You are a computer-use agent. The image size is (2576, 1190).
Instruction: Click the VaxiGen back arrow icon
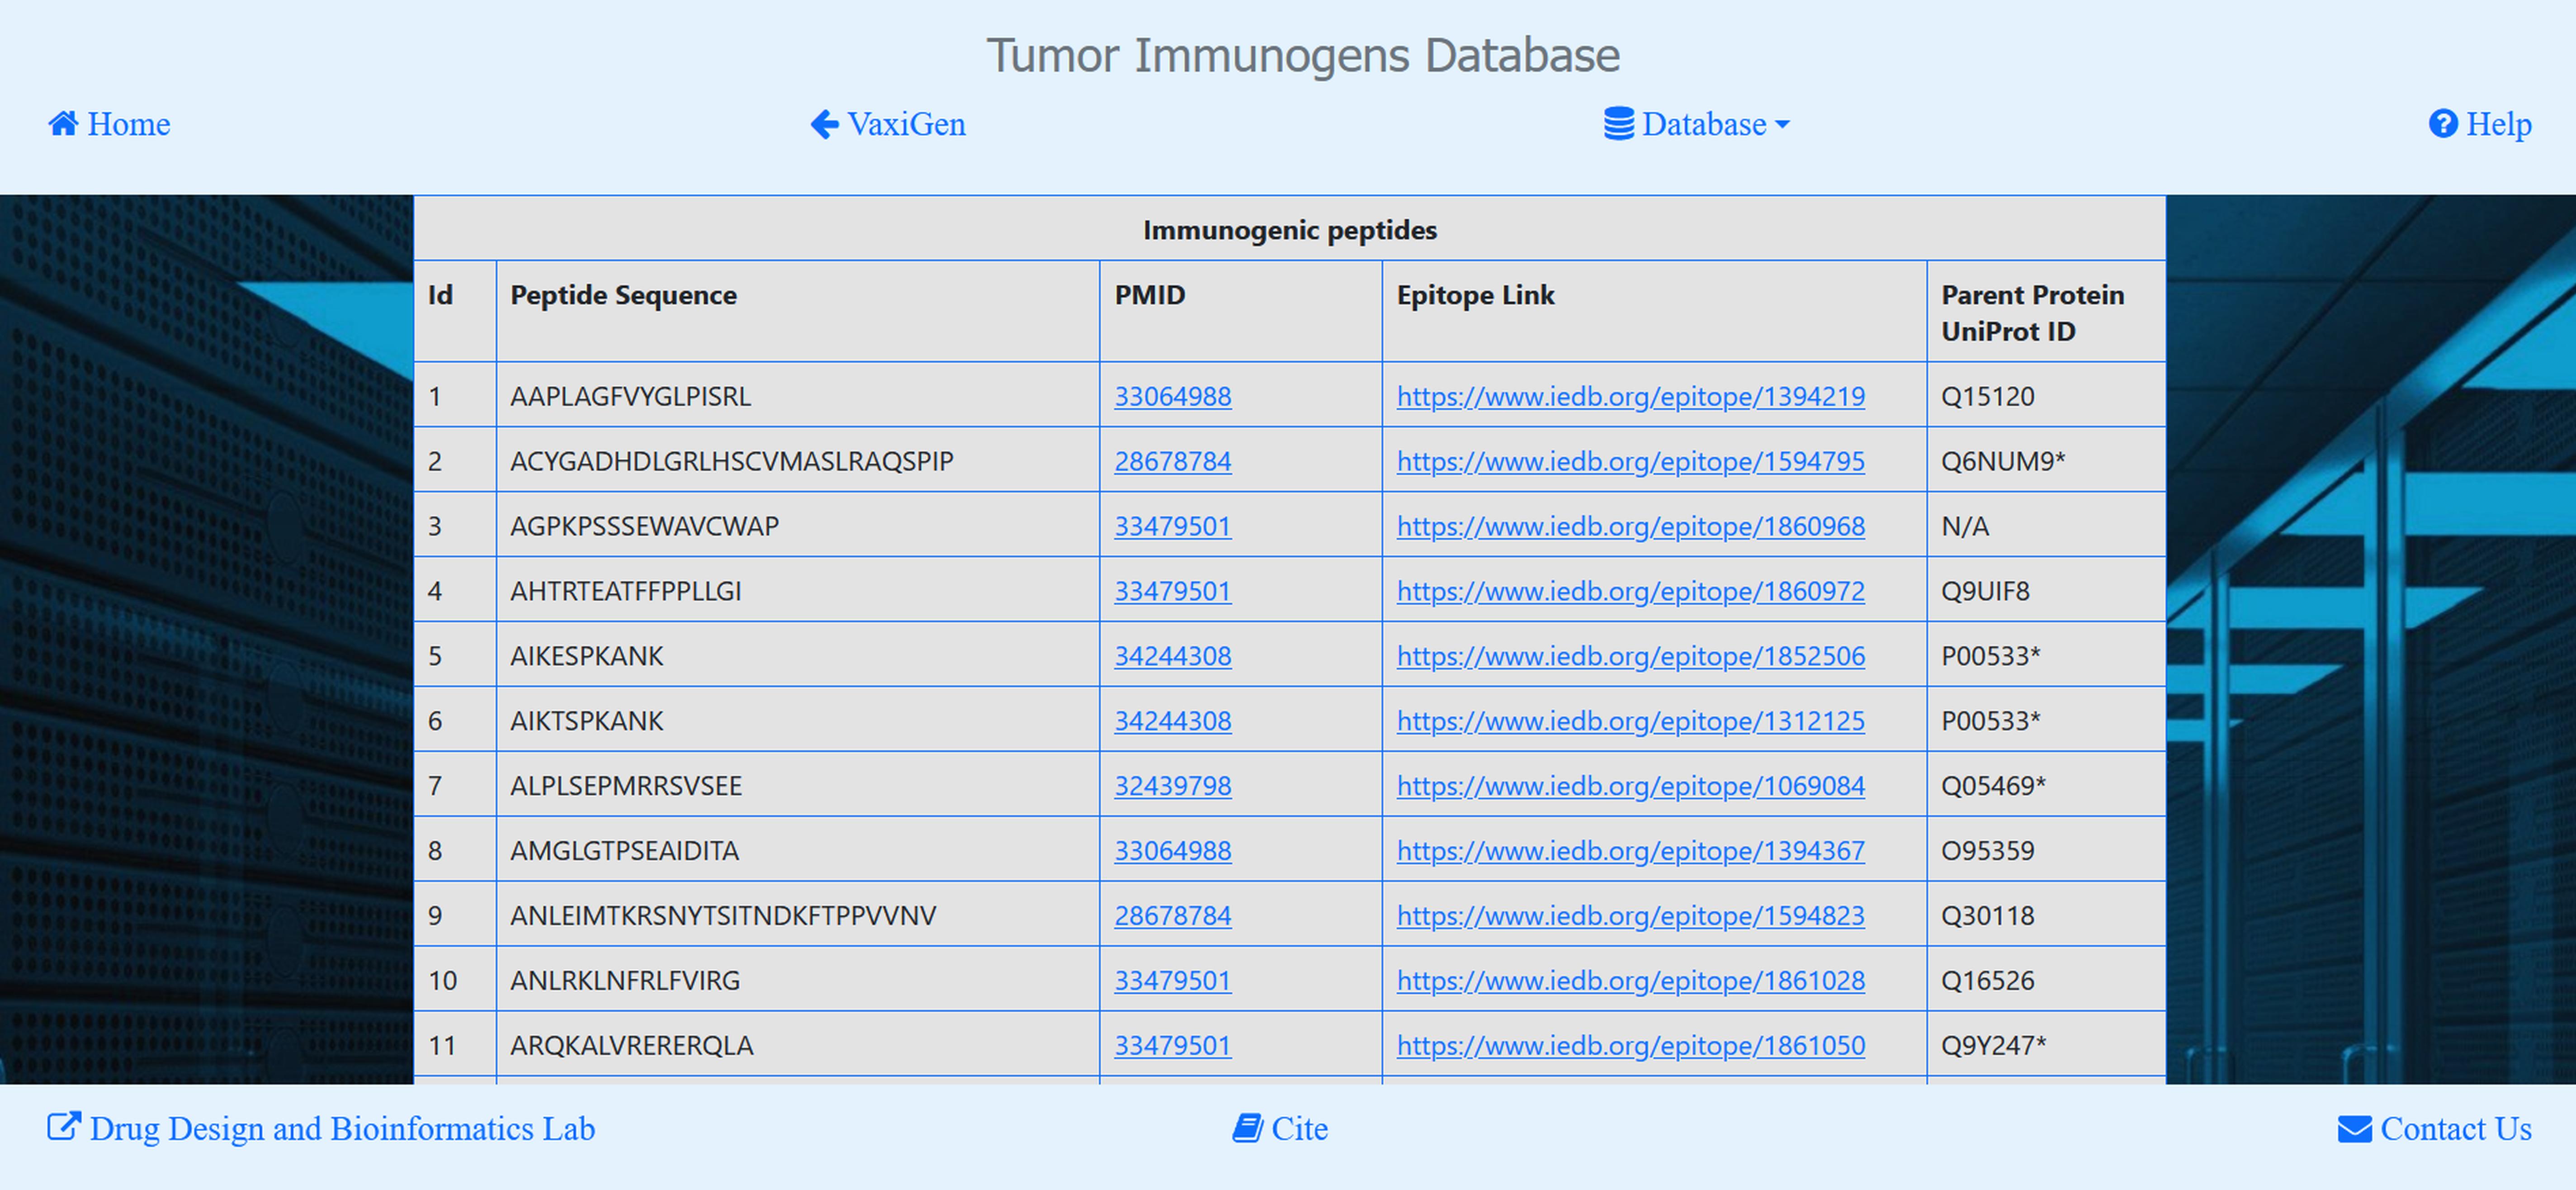tap(824, 124)
